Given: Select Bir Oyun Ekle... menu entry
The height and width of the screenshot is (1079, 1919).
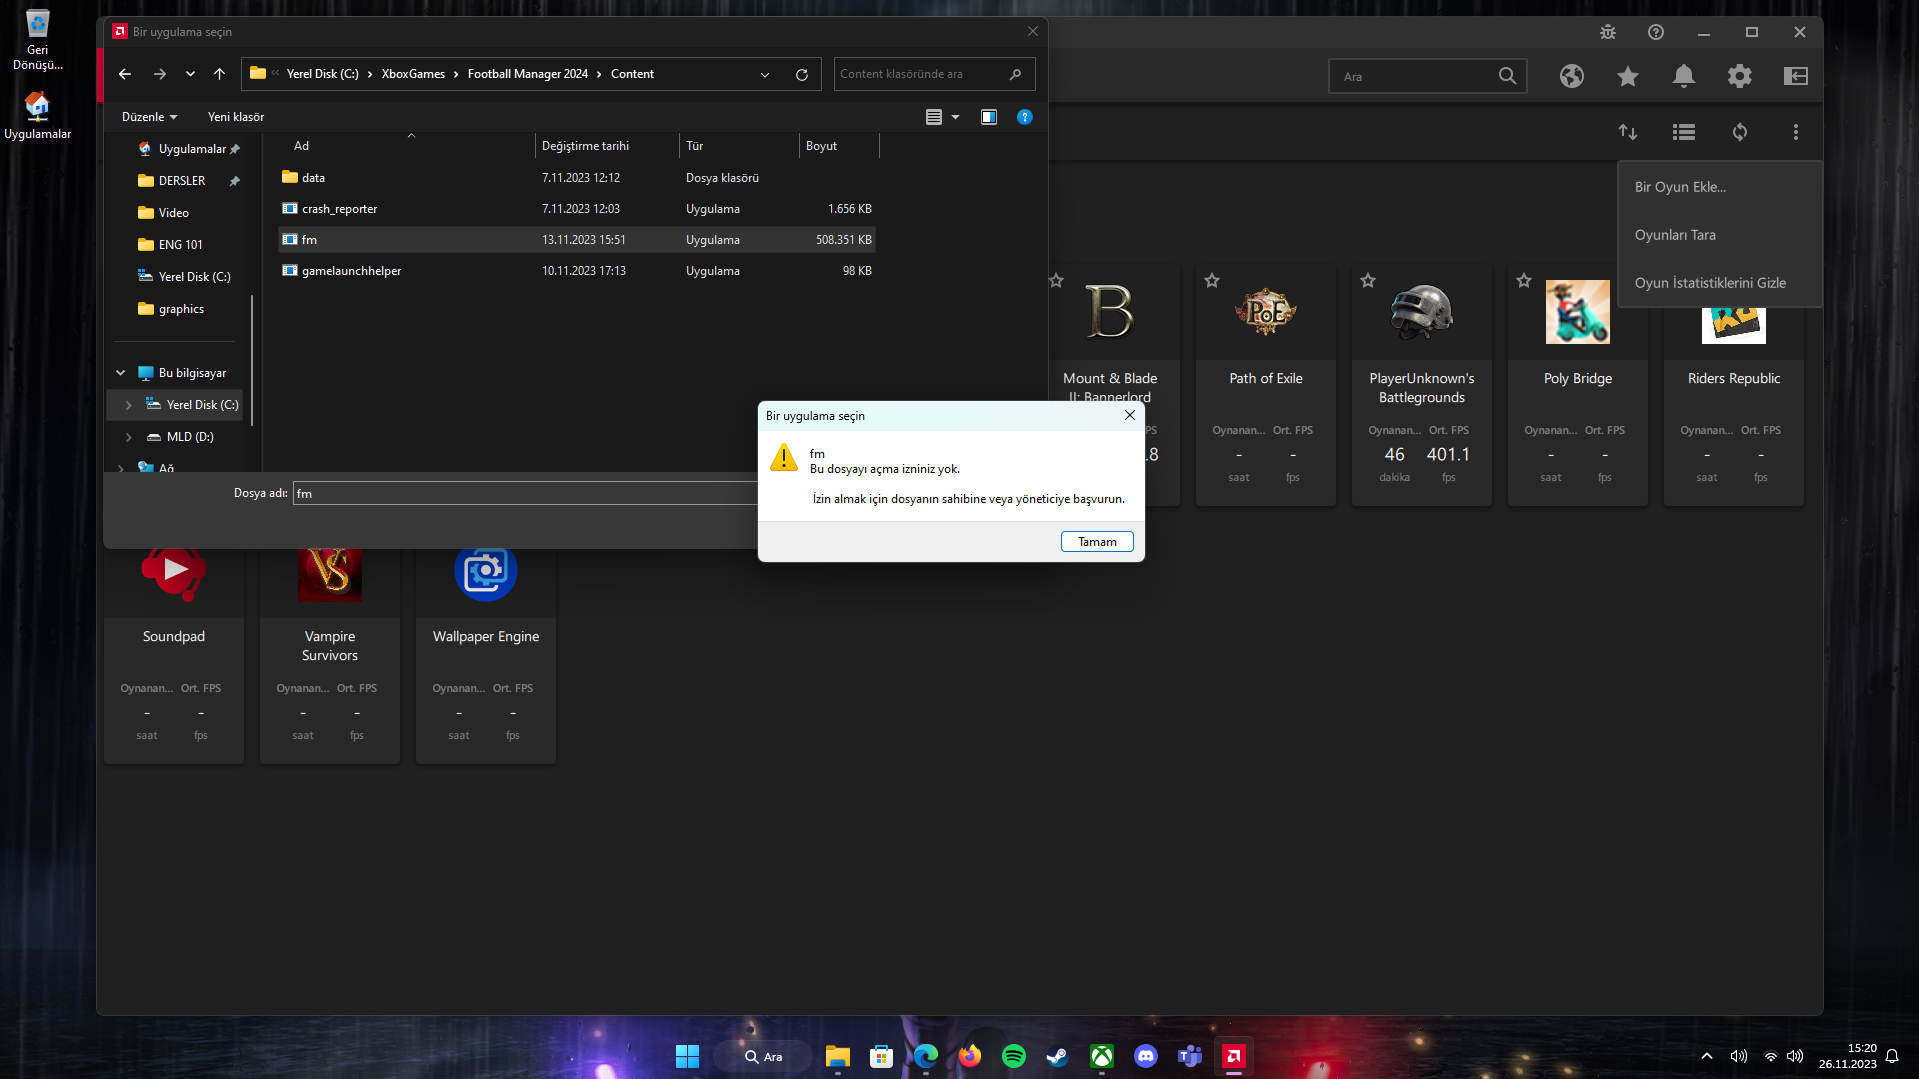Looking at the screenshot, I should pos(1720,187).
